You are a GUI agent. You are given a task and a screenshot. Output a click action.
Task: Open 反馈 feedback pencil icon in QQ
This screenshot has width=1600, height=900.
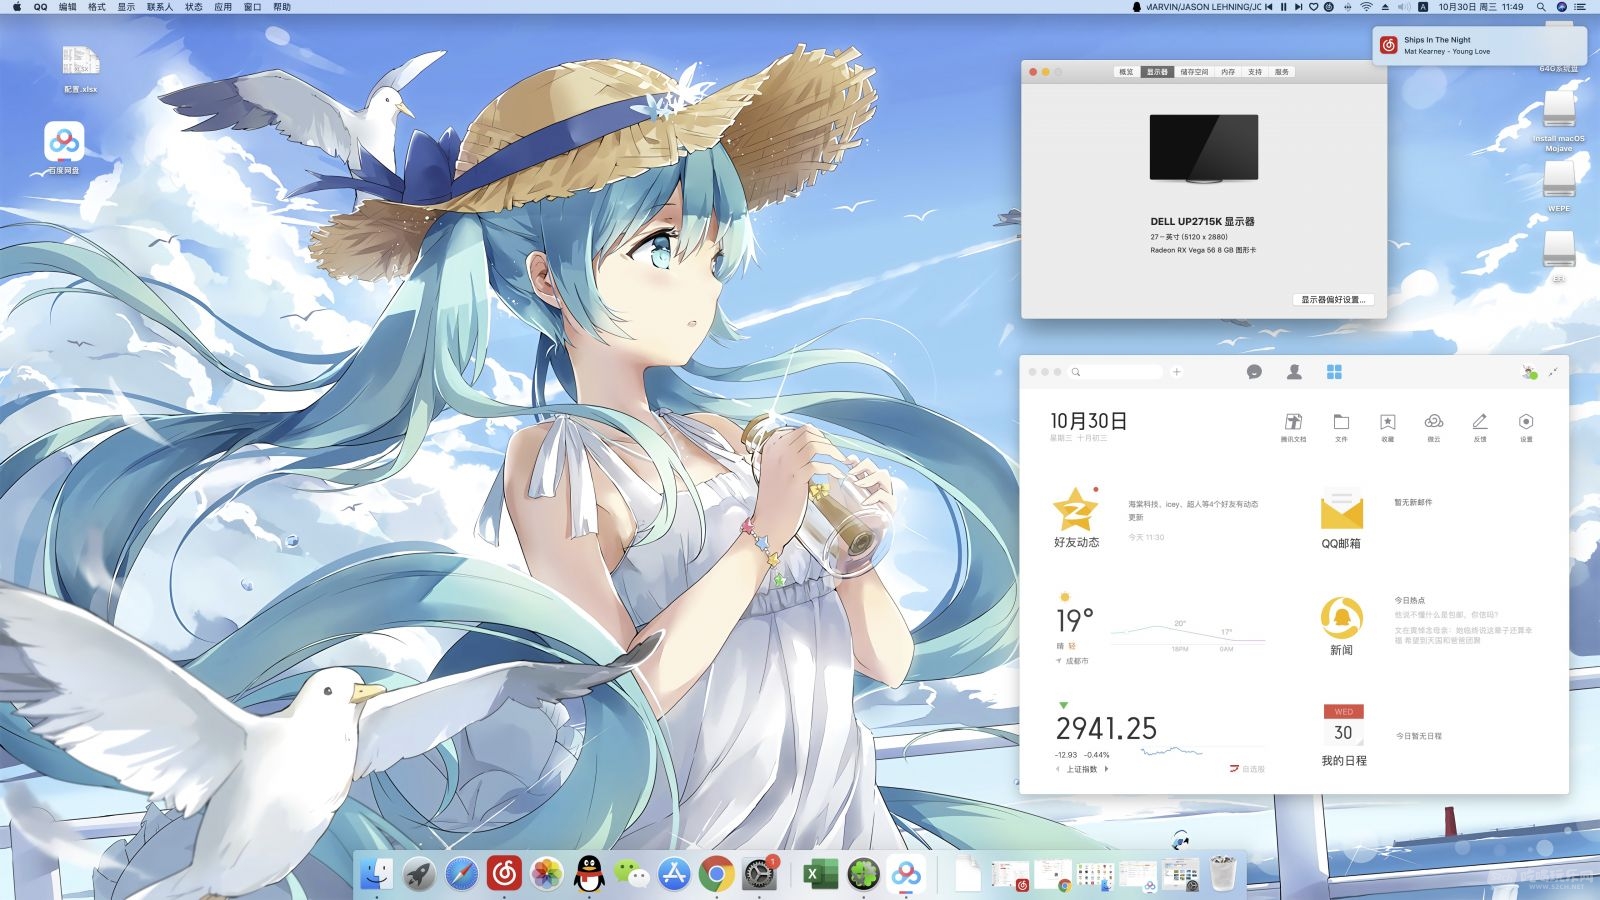1480,427
